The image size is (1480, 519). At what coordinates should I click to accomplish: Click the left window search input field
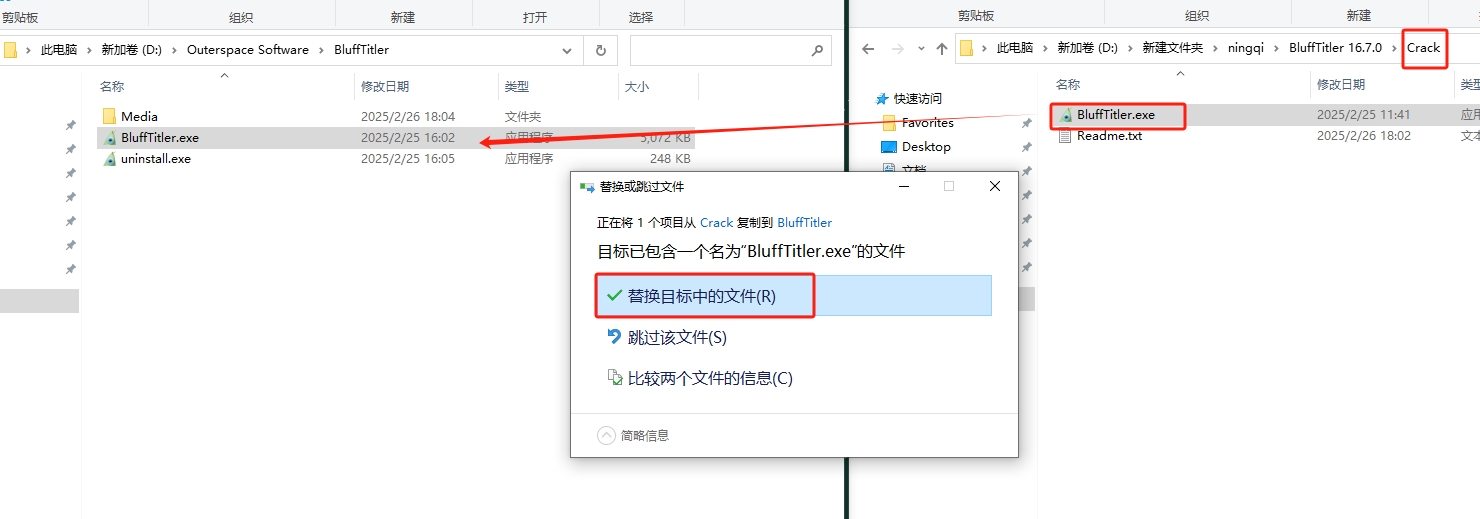pyautogui.click(x=715, y=50)
